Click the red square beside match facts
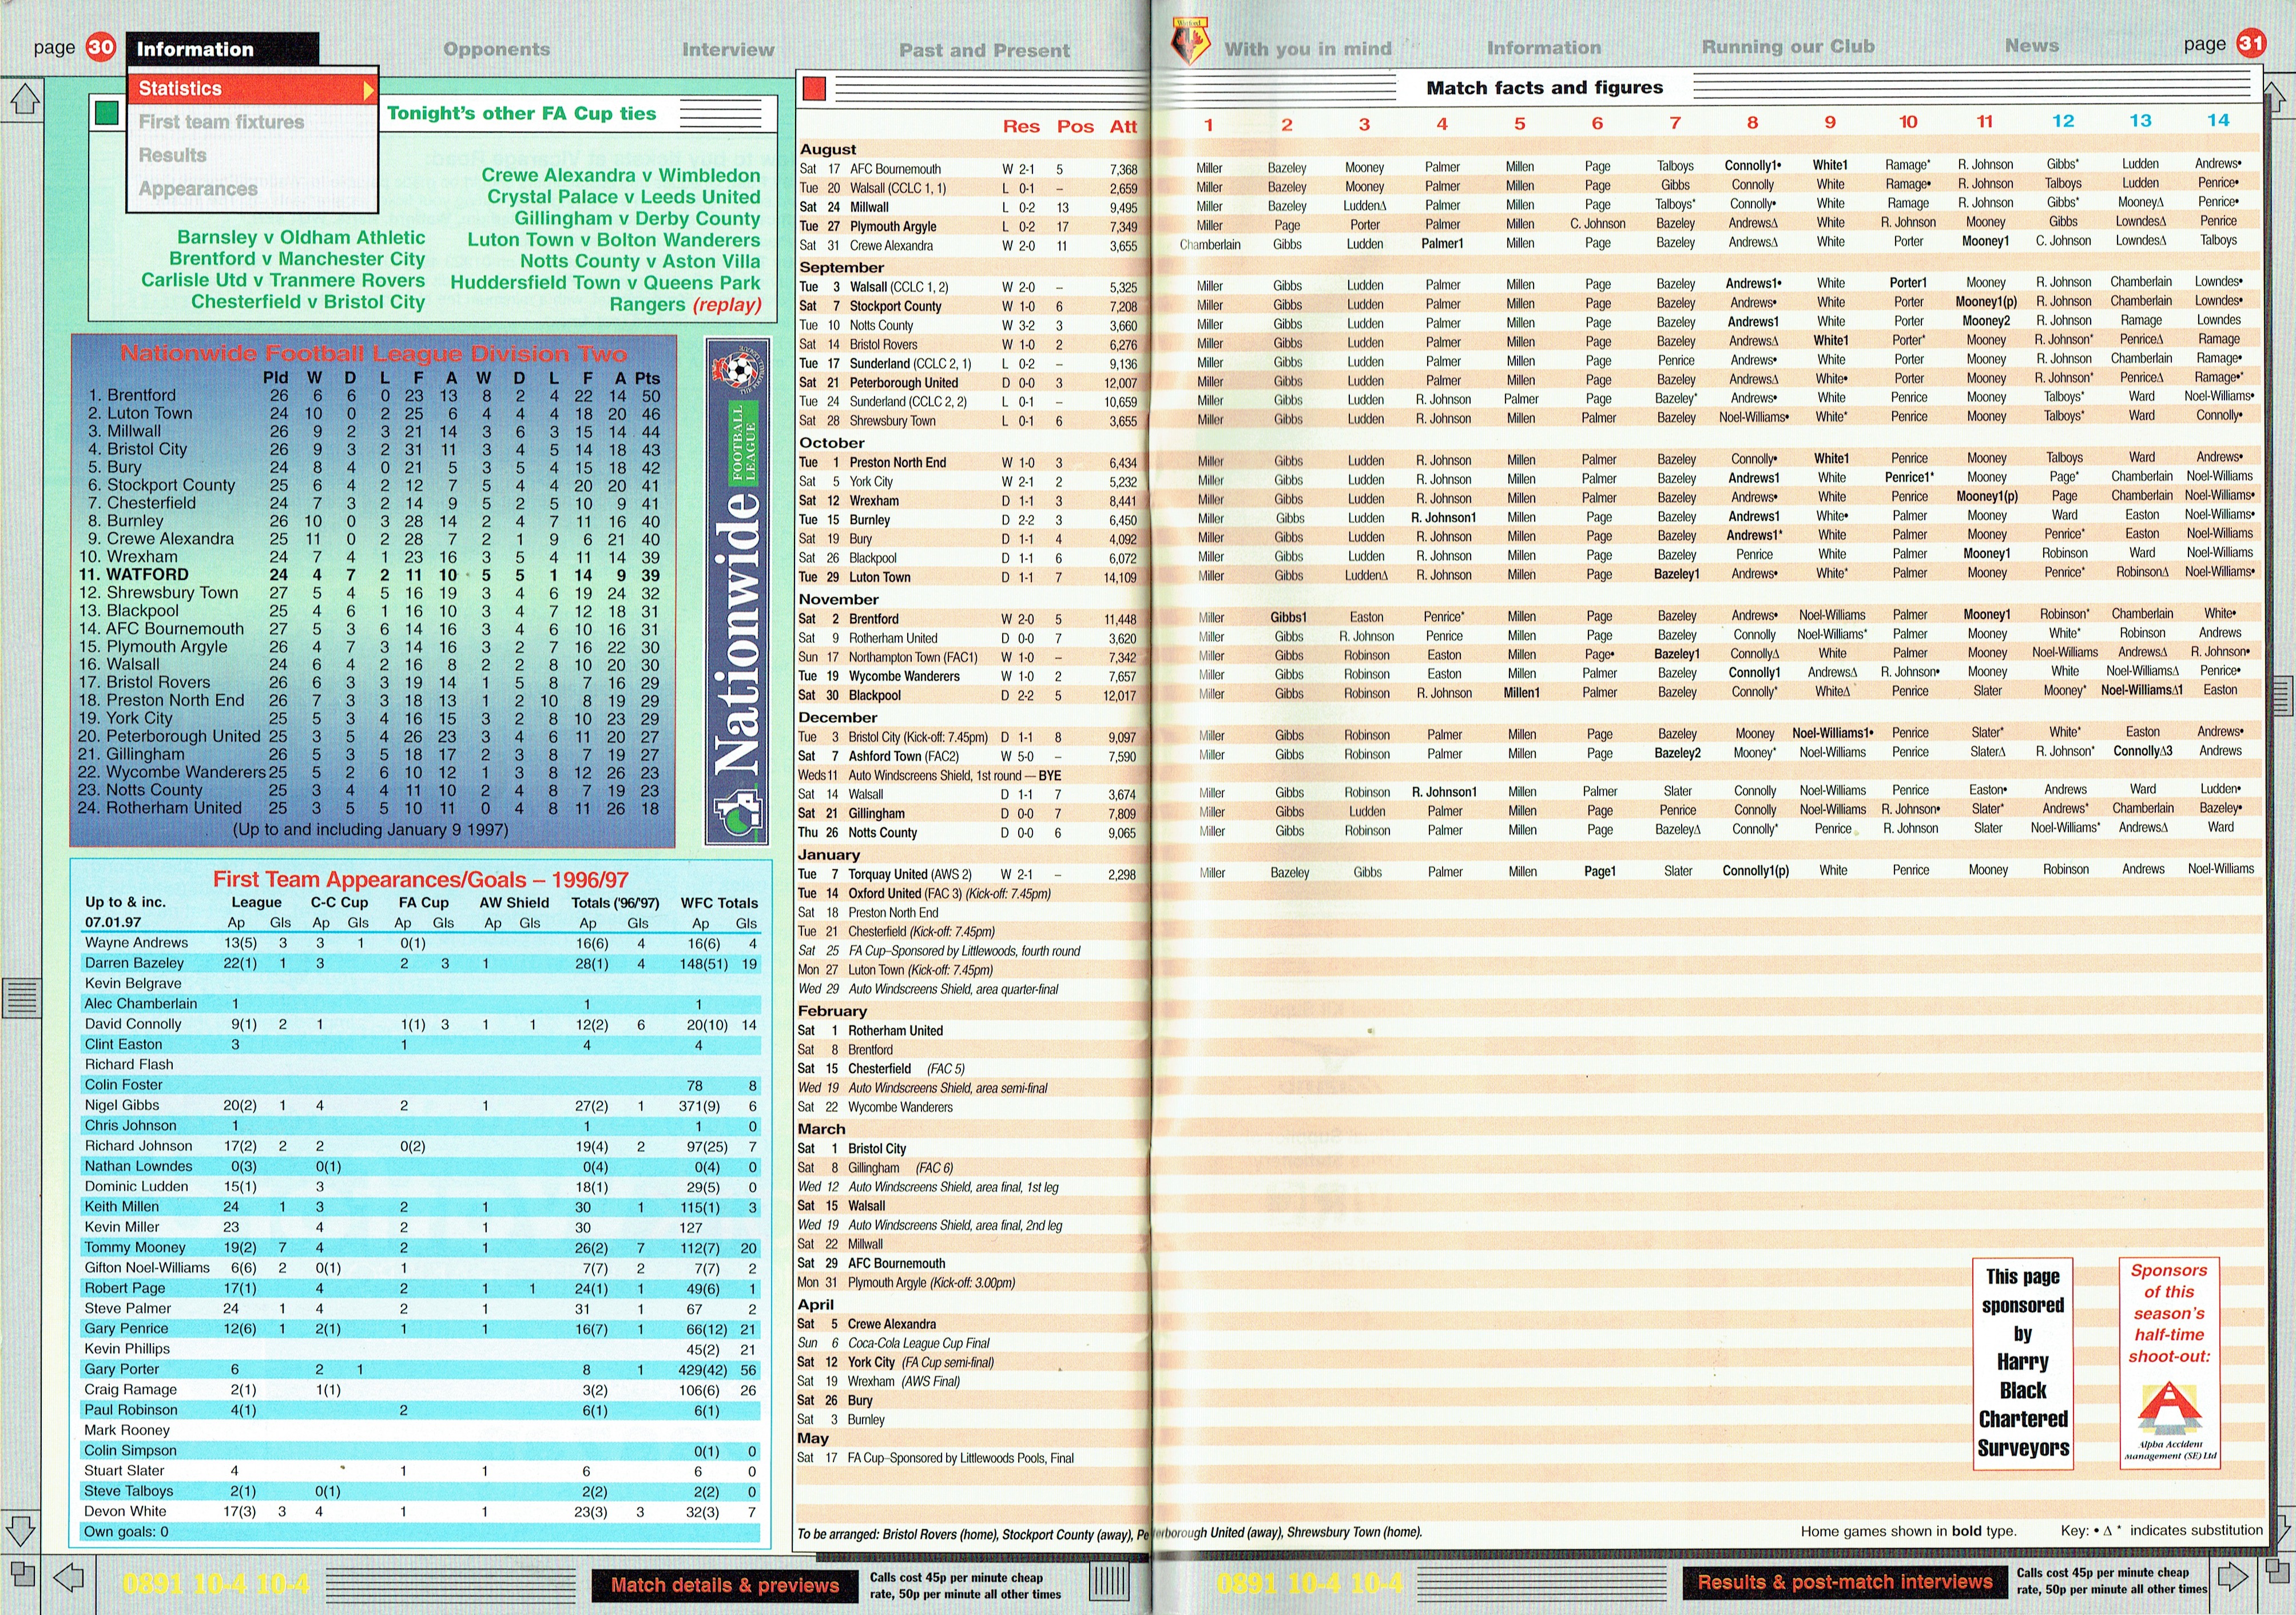 (814, 90)
